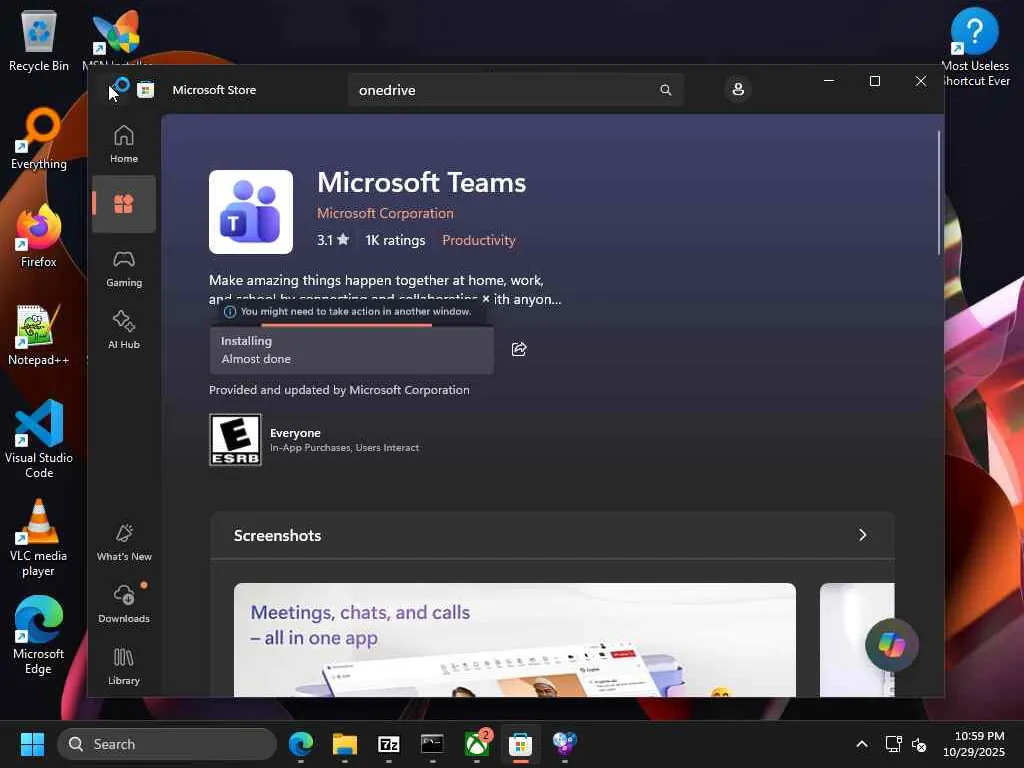Click 'Provided and updated by Microsoft Corporation' text
This screenshot has width=1024, height=768.
[x=339, y=390]
